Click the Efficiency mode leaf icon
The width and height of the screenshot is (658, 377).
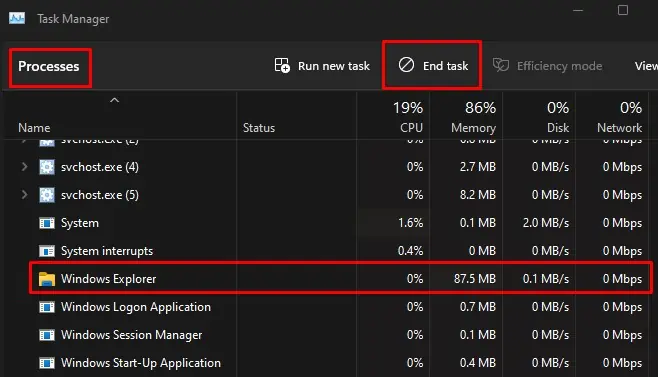pyautogui.click(x=501, y=65)
